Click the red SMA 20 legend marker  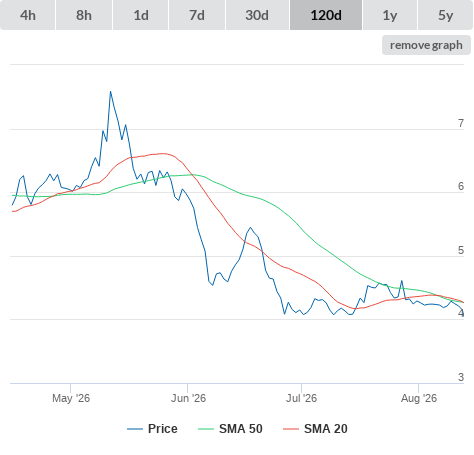[291, 429]
